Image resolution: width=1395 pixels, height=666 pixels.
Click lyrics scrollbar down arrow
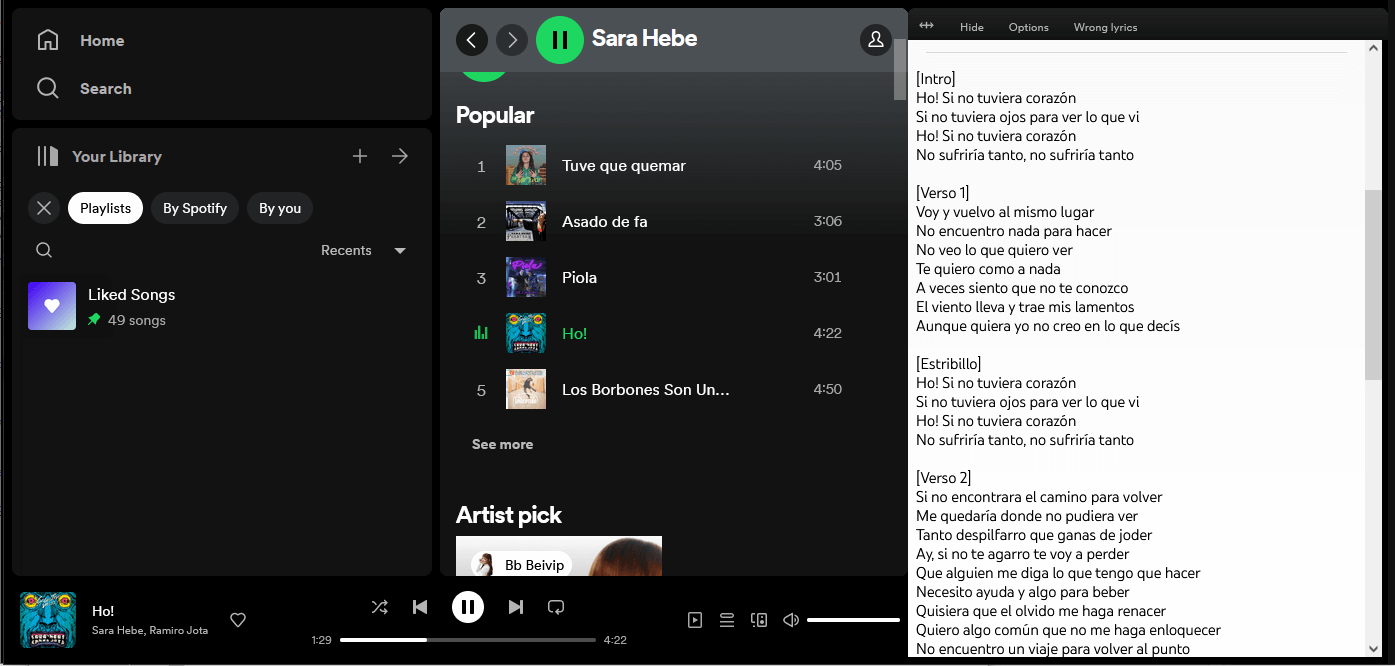point(1372,648)
